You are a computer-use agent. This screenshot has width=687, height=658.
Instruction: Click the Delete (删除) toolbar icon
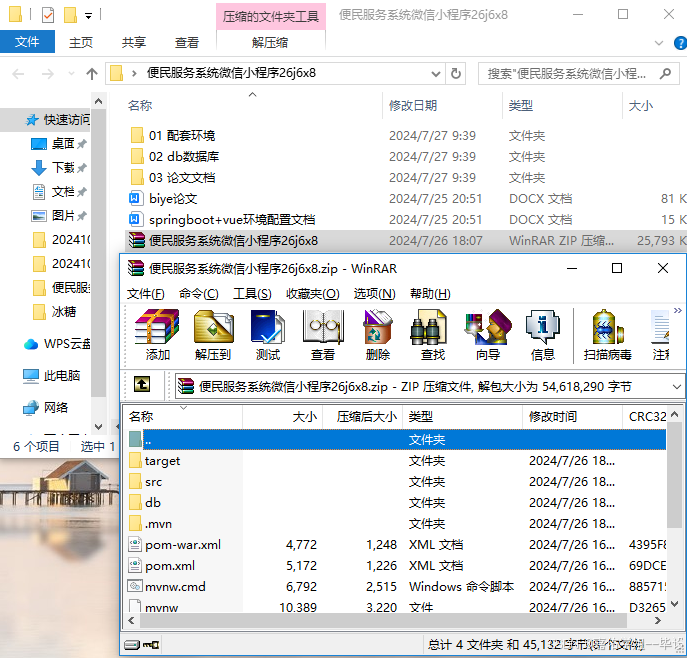coord(378,335)
